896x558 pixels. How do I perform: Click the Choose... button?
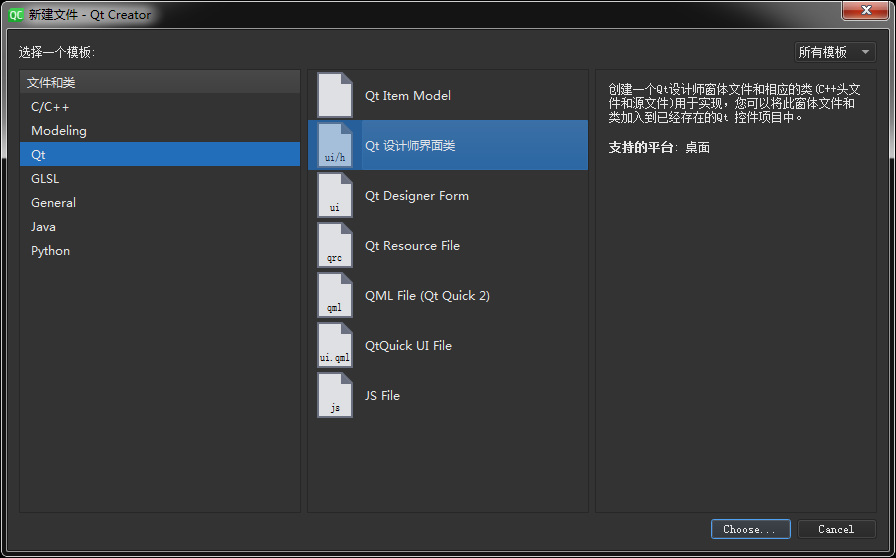[x=750, y=529]
